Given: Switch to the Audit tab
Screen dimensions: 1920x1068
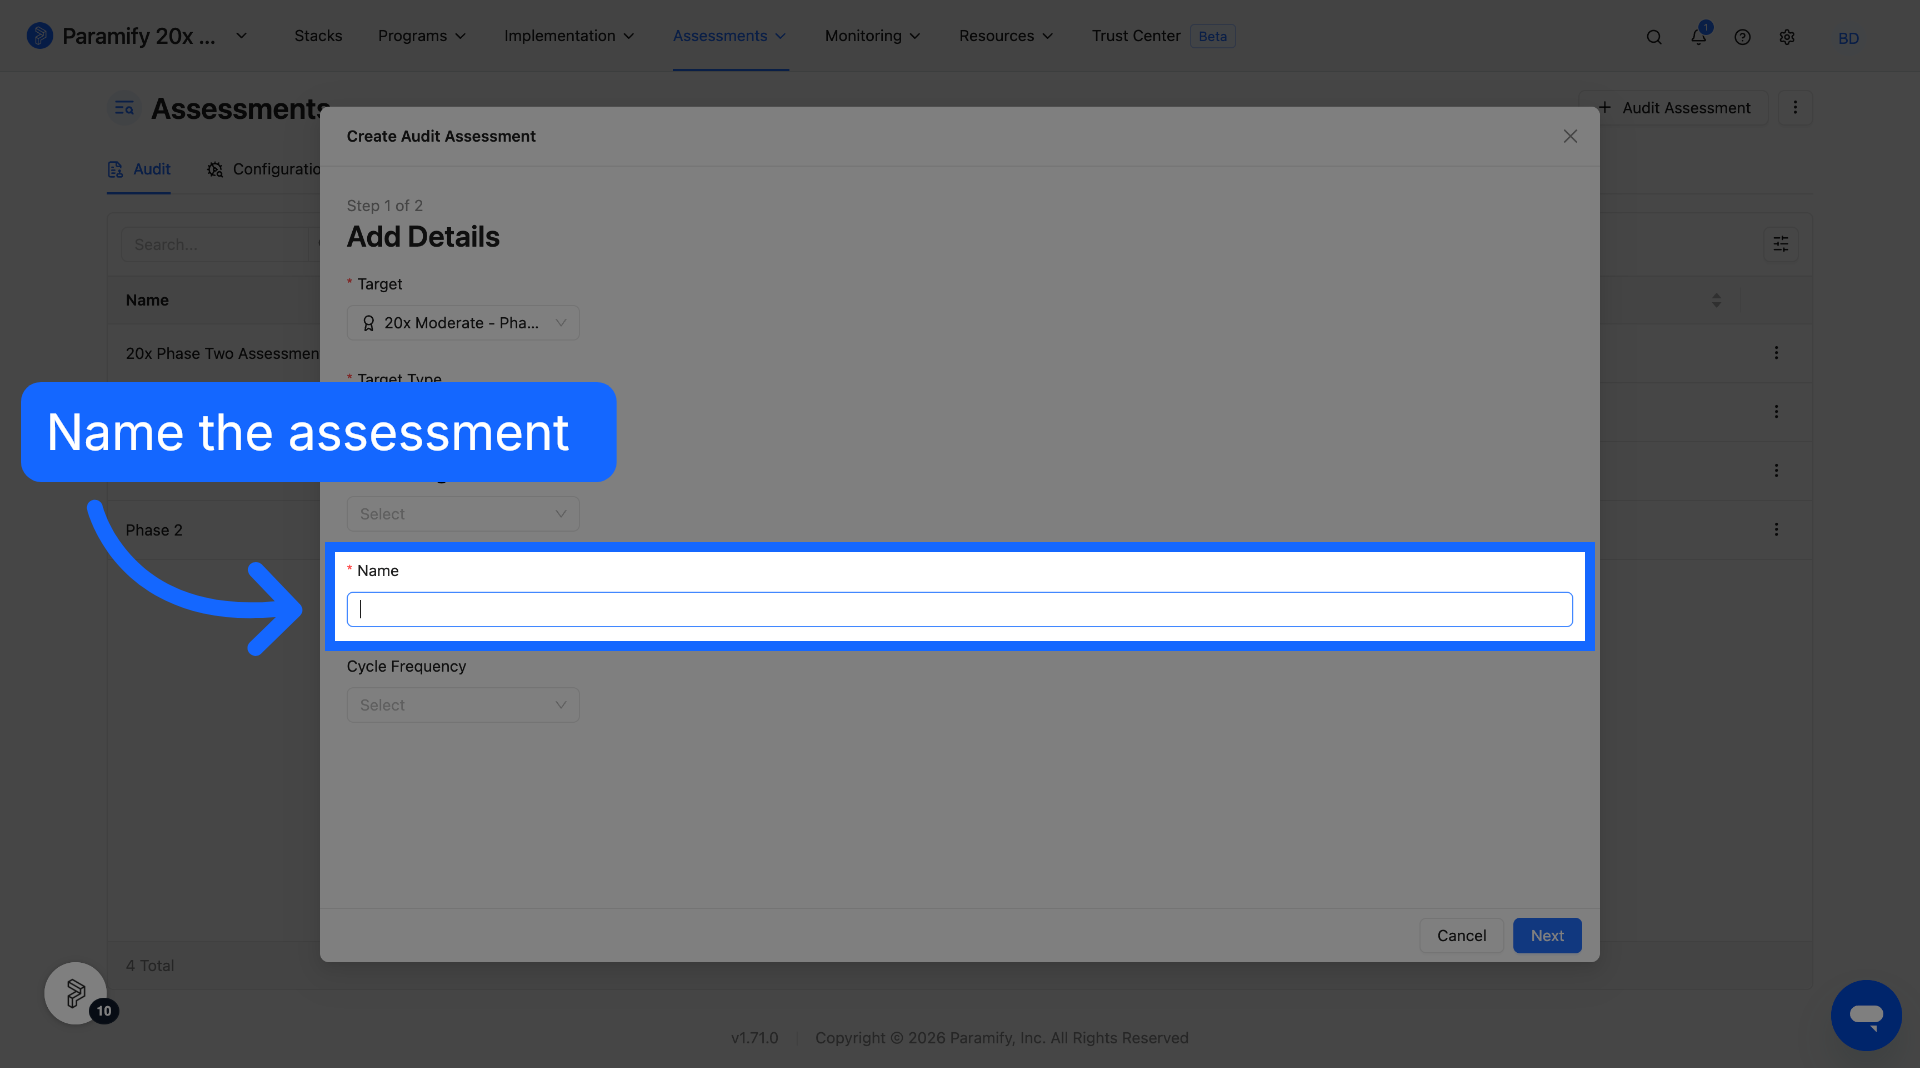Looking at the screenshot, I should click(139, 169).
